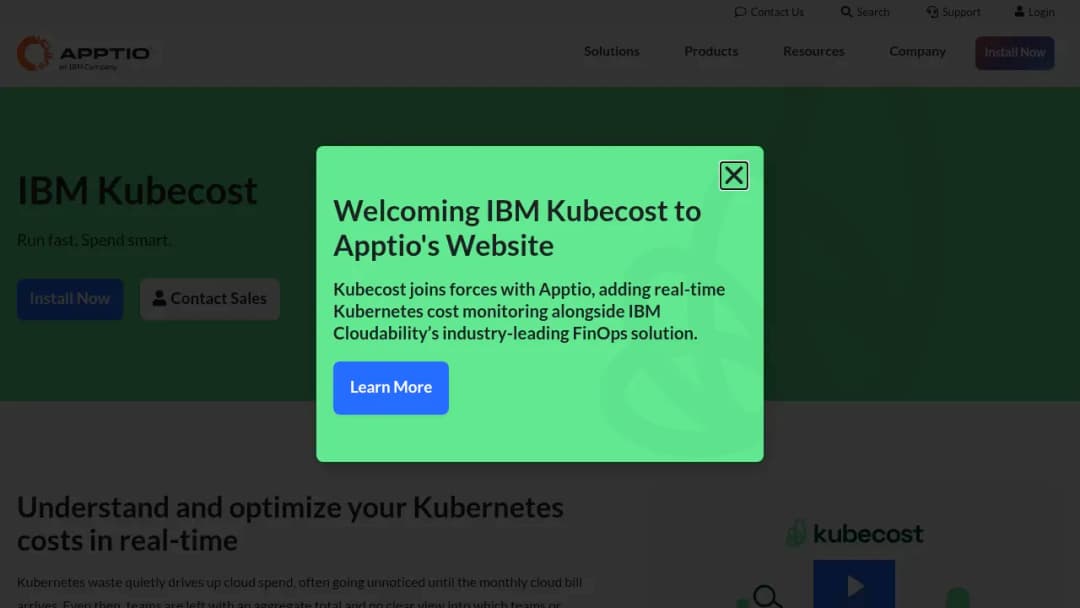
Task: Click the user icon beside Login
Action: [1019, 12]
